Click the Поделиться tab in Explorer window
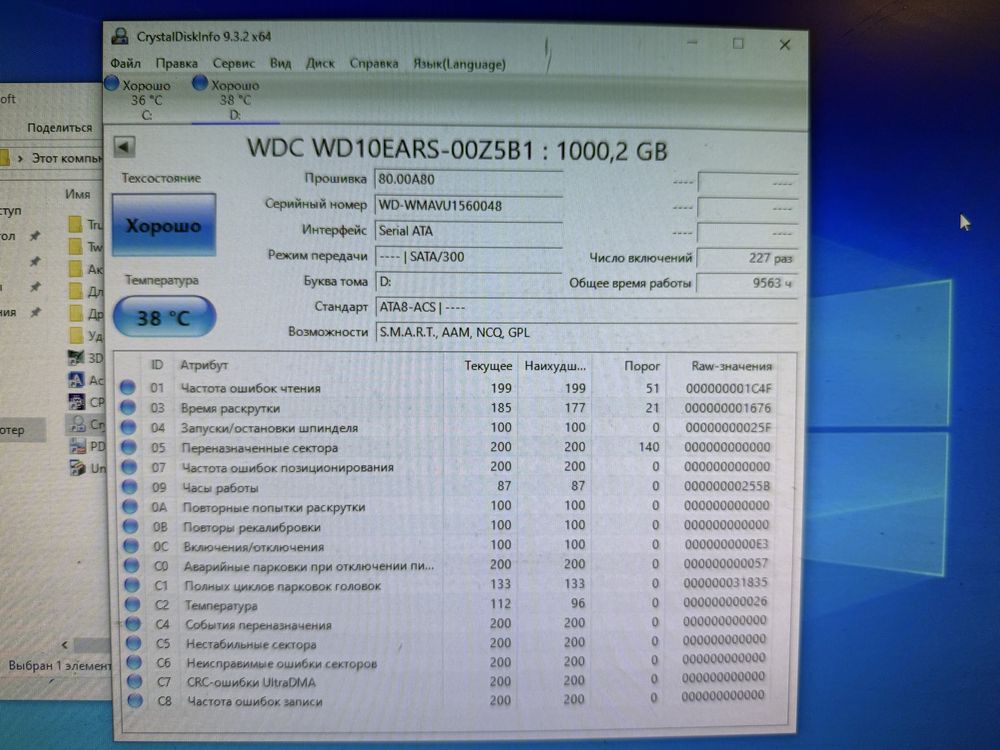The height and width of the screenshot is (750, 1000). click(59, 128)
